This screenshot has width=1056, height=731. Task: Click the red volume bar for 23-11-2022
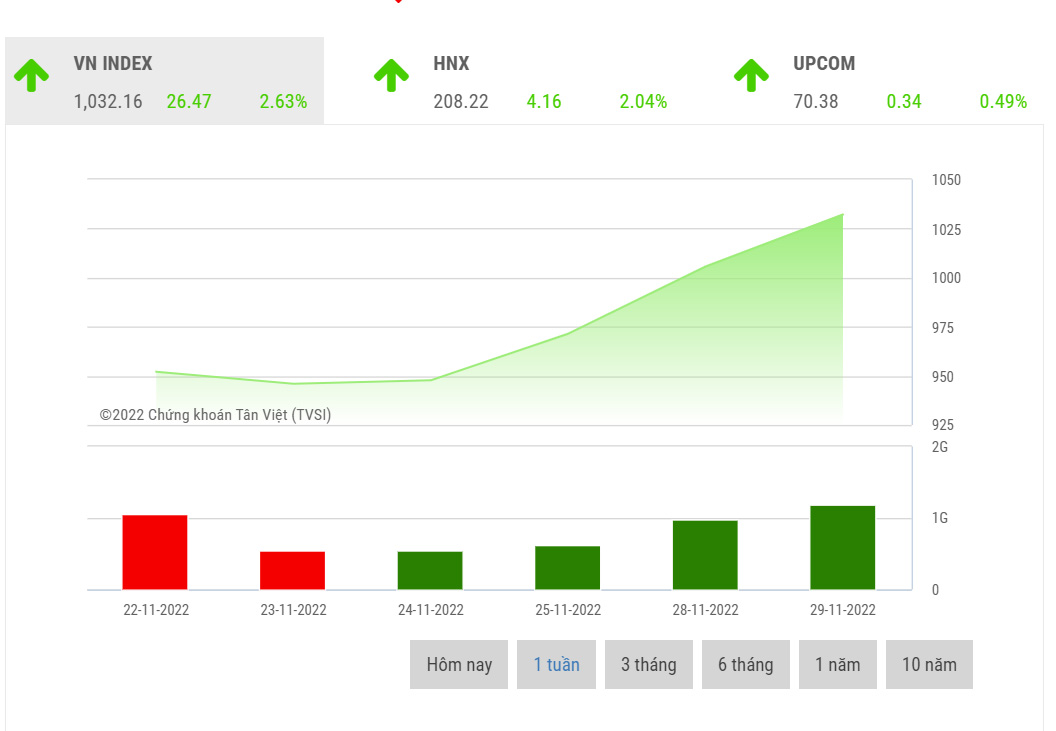coord(292,570)
